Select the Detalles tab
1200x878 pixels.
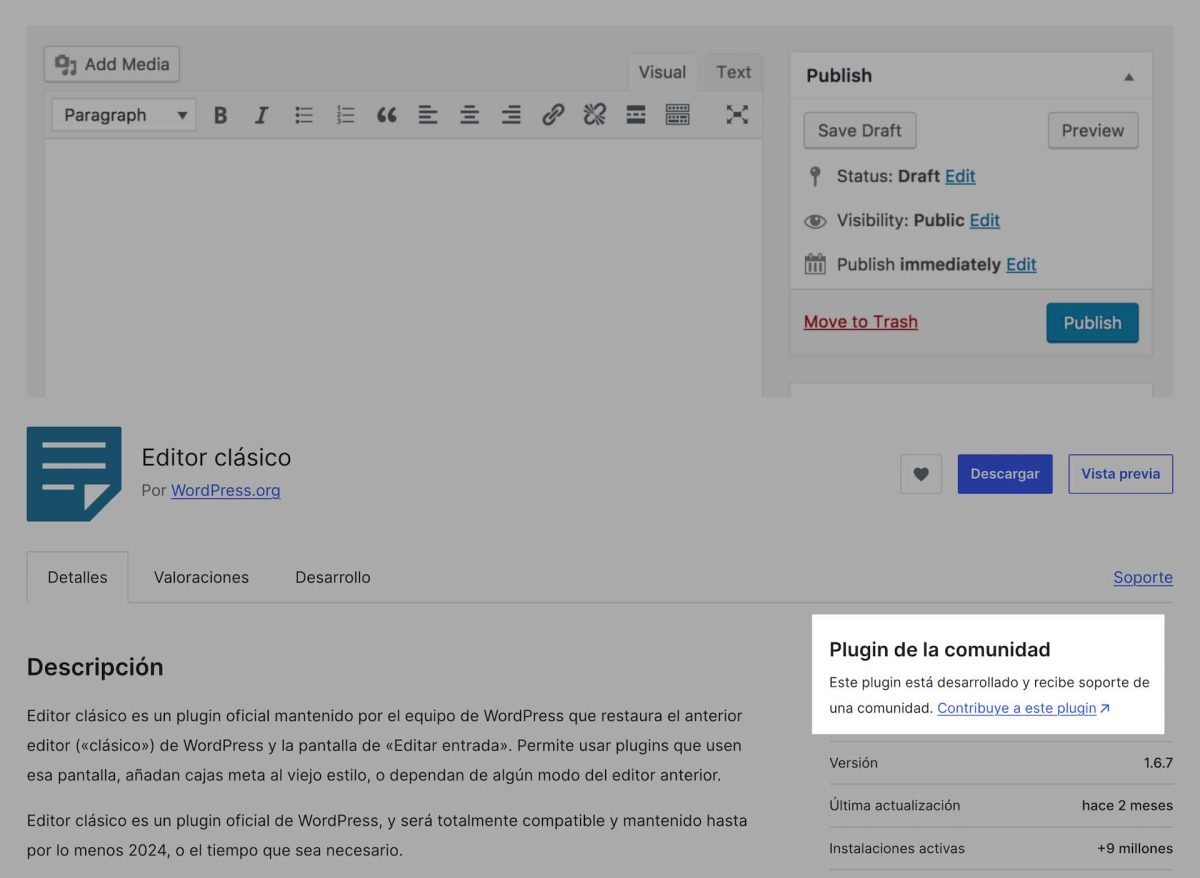pyautogui.click(x=77, y=577)
